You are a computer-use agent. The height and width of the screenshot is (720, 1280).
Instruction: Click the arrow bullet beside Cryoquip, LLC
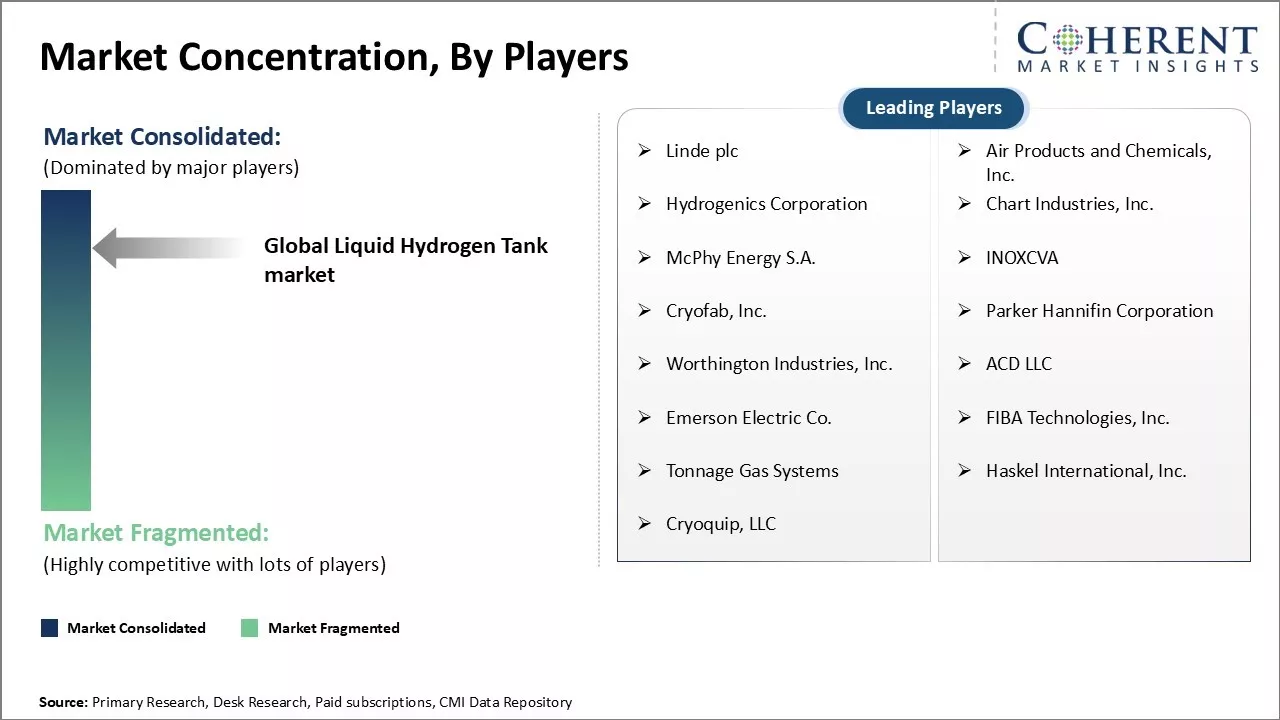(x=645, y=524)
